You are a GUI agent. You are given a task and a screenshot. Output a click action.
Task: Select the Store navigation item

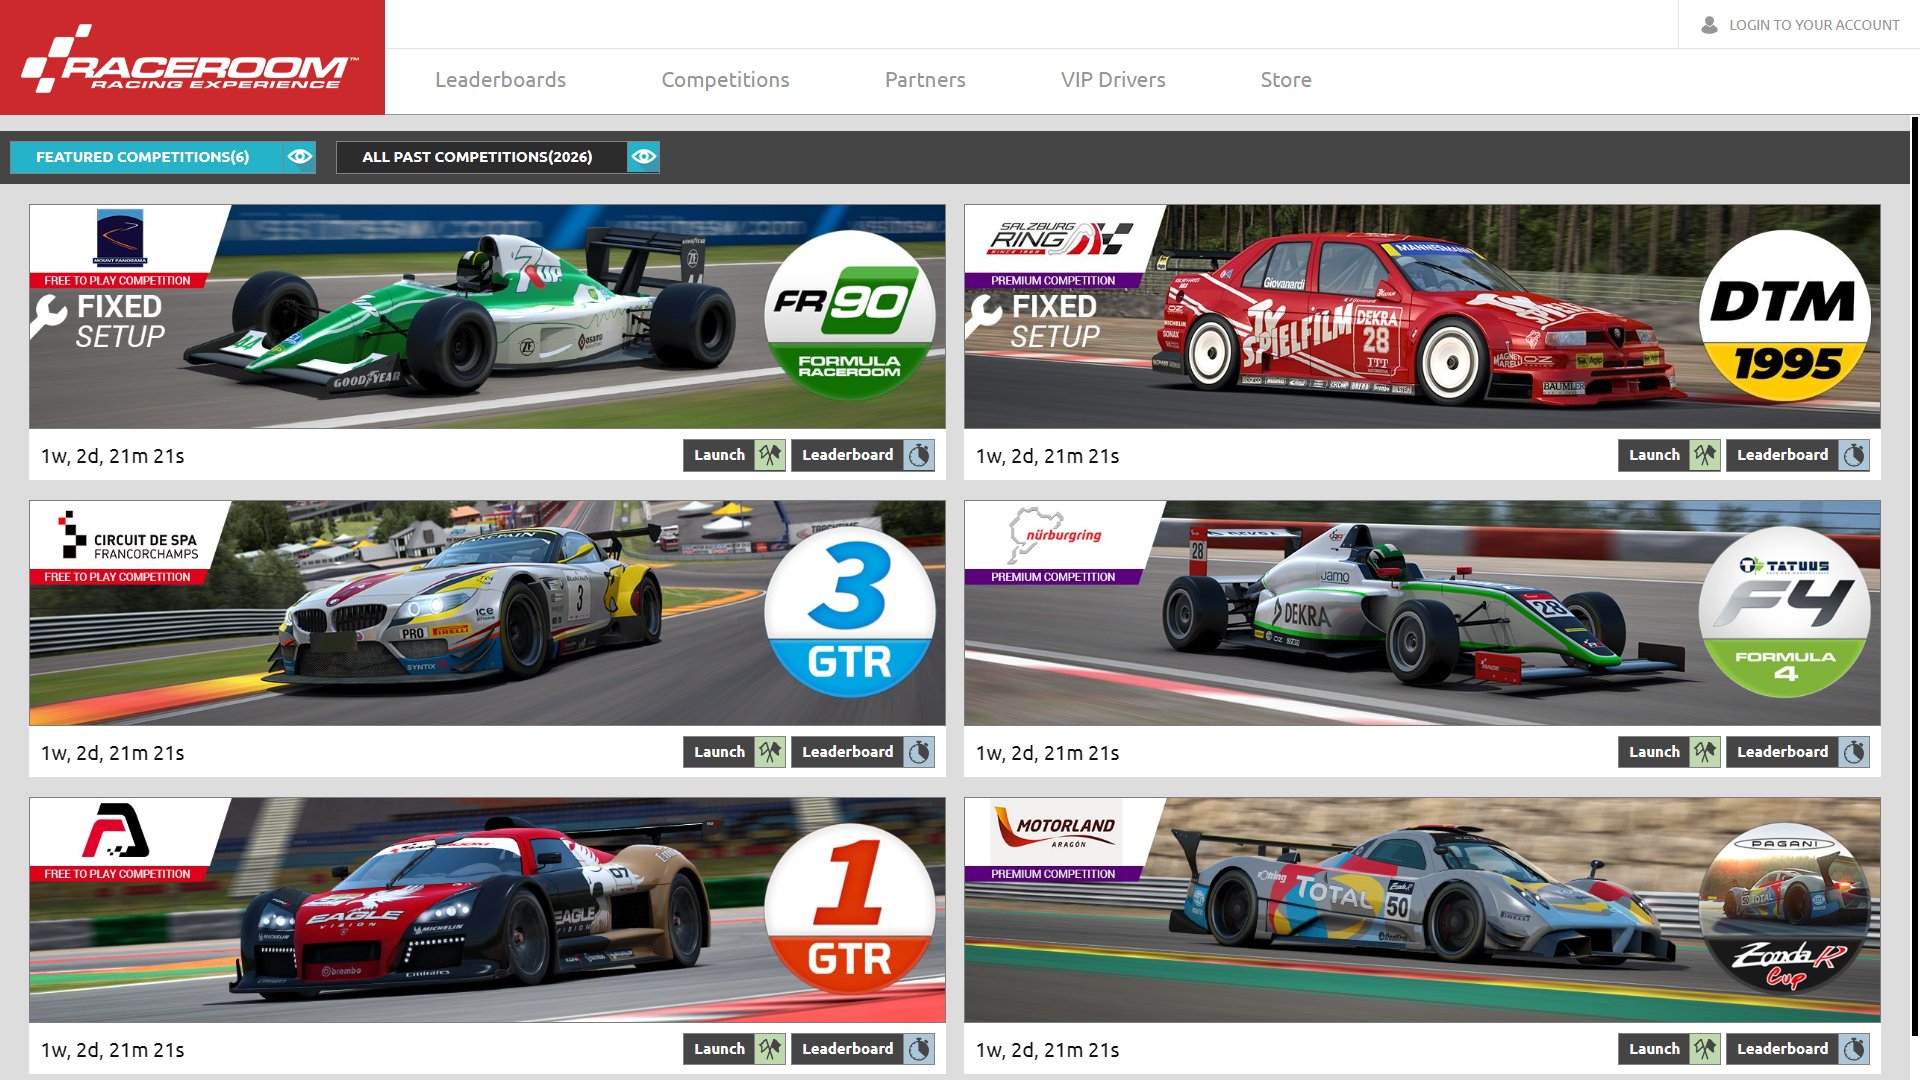[x=1286, y=79]
